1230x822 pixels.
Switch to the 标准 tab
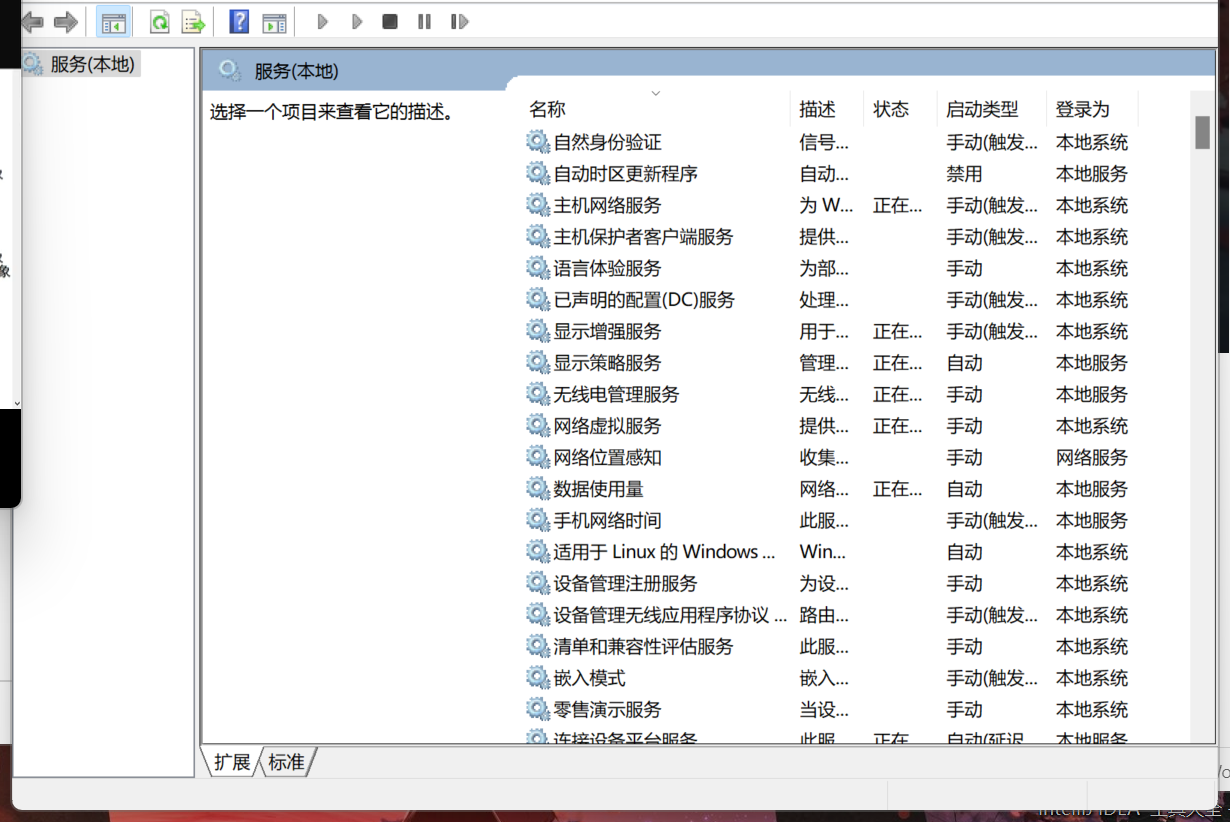pyautogui.click(x=286, y=762)
